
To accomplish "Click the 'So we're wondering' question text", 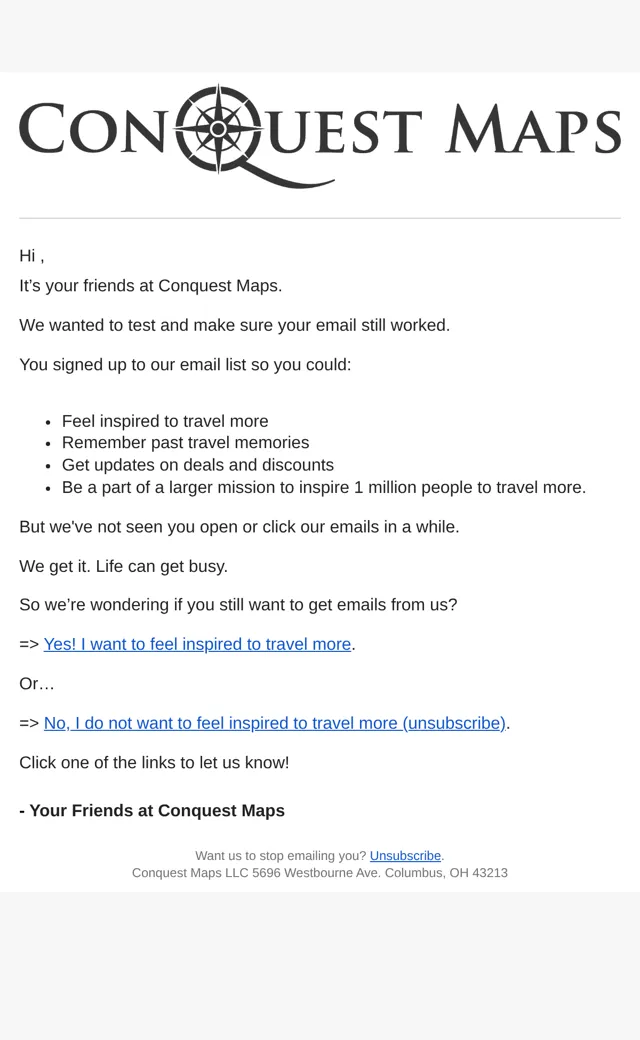I will (x=238, y=605).
